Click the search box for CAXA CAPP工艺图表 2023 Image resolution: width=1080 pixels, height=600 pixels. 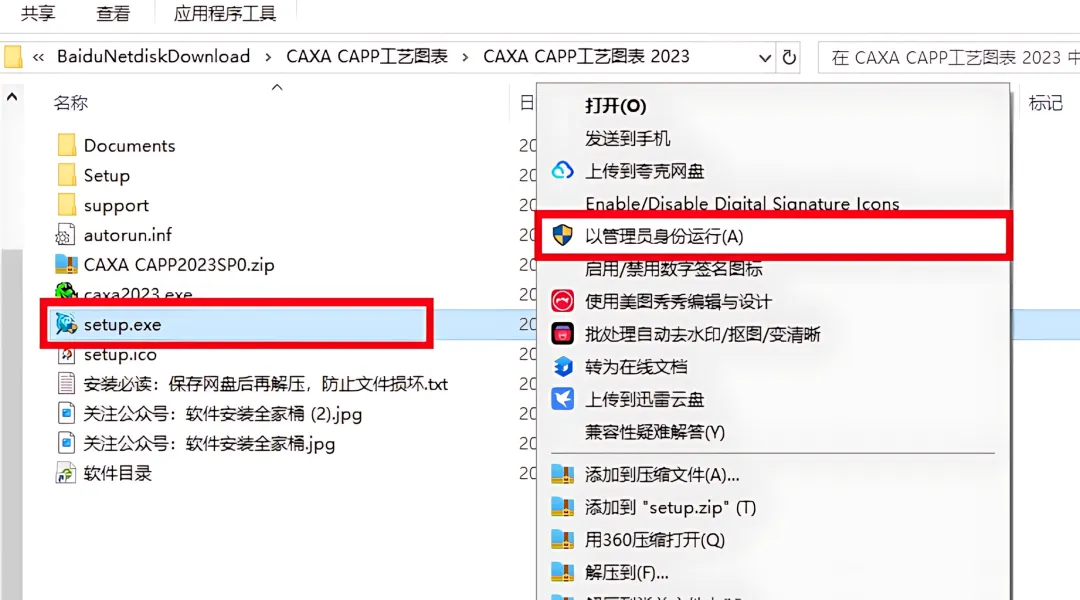pos(949,57)
